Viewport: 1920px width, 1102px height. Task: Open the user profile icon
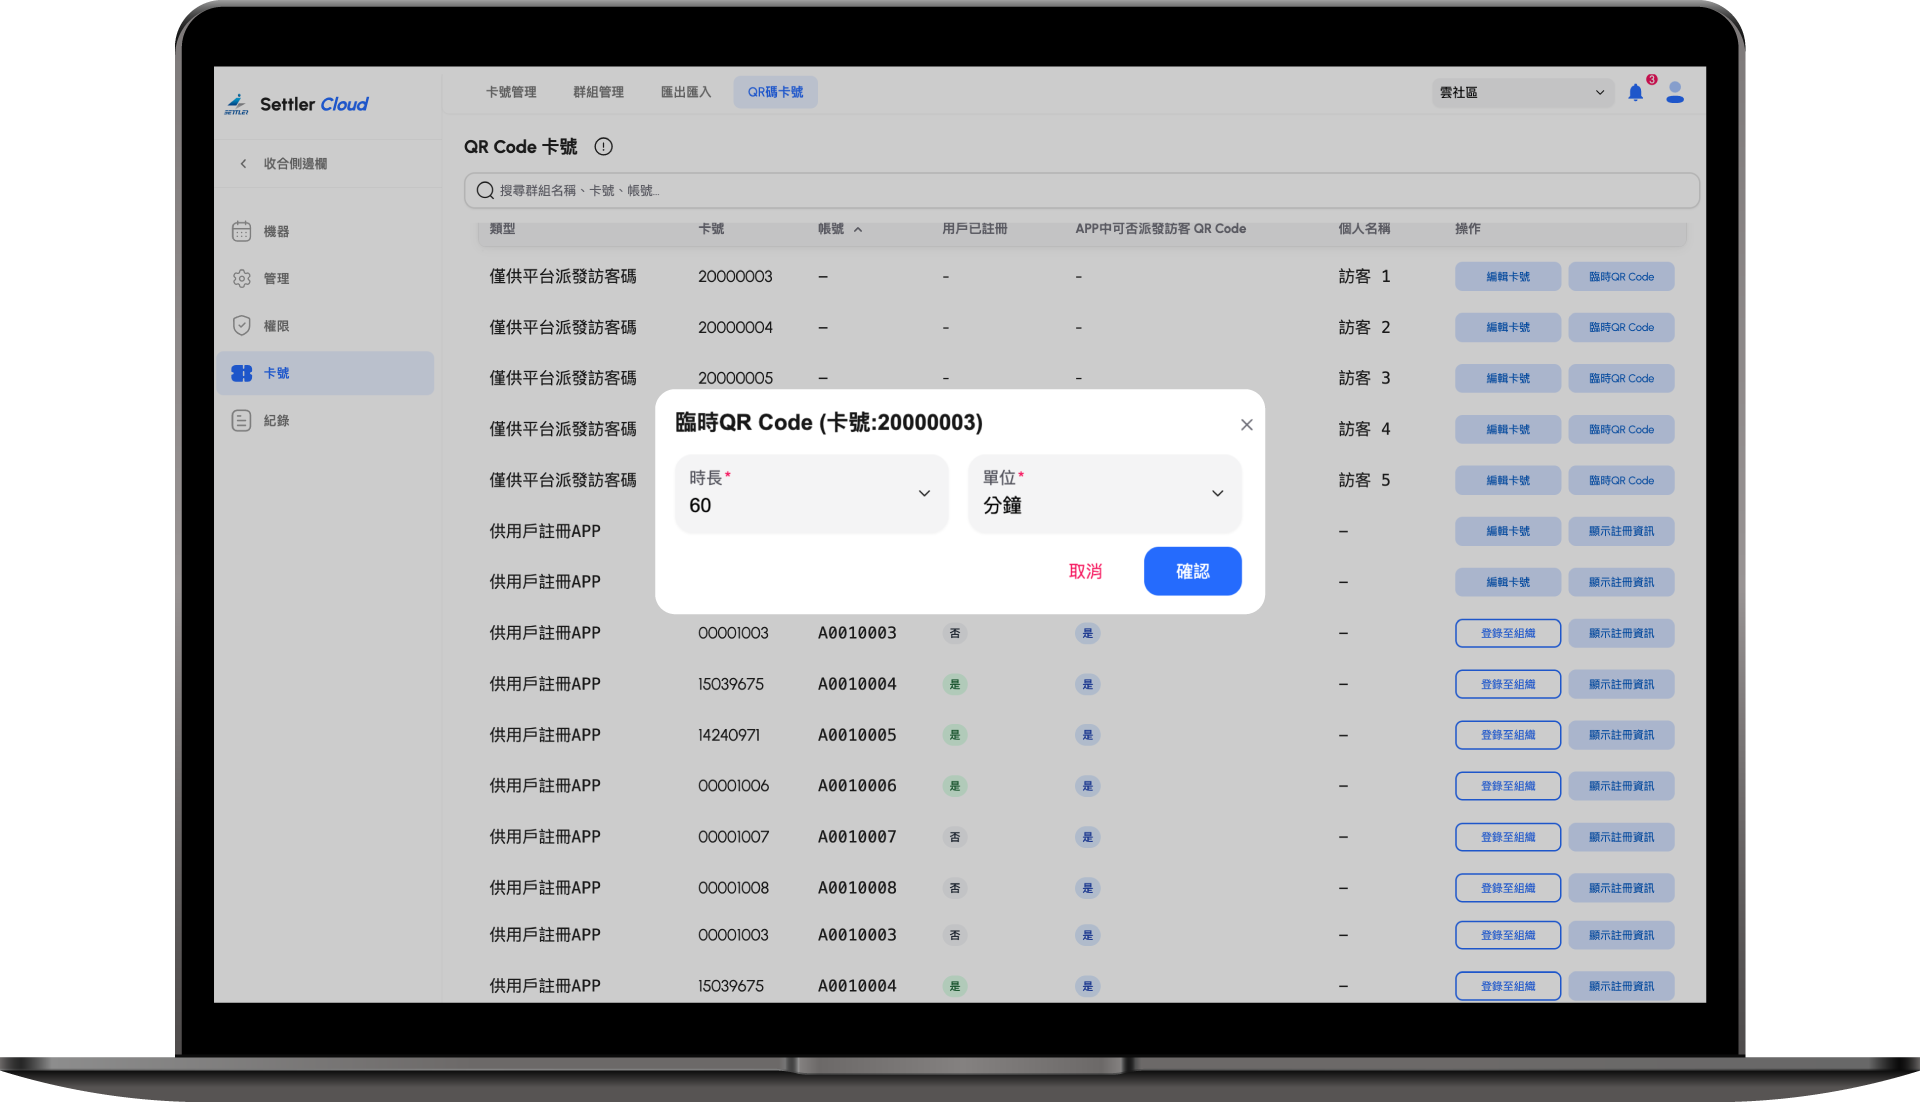[1675, 93]
